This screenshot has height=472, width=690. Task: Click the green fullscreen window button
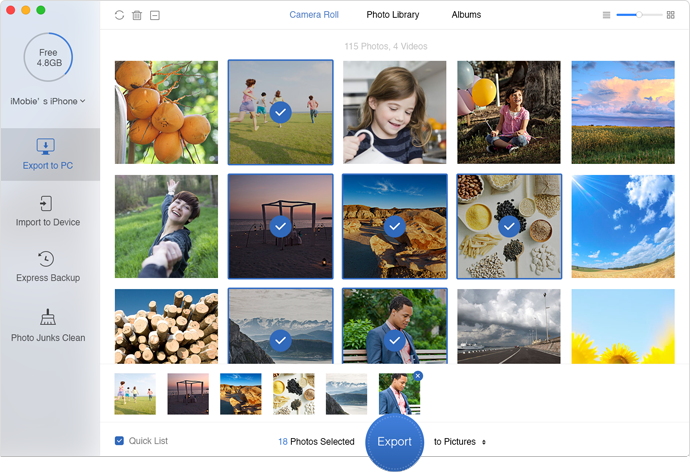pos(41,10)
